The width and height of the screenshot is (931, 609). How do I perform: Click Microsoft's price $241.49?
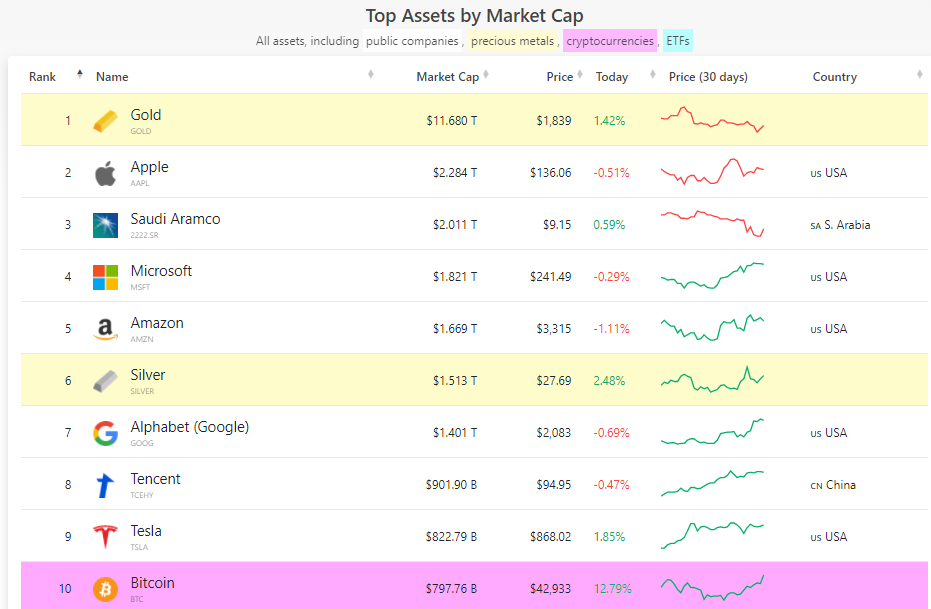[x=550, y=277]
